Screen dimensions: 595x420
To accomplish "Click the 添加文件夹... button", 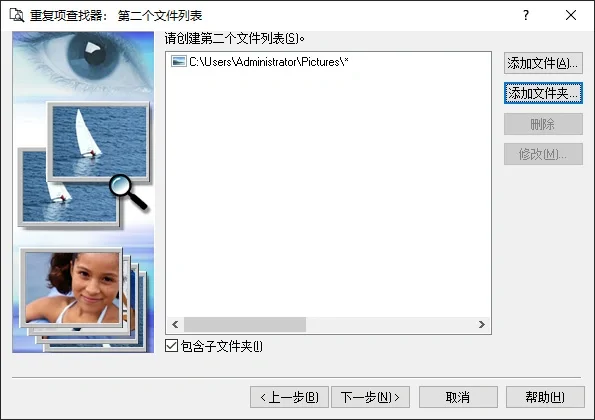I will click(543, 93).
